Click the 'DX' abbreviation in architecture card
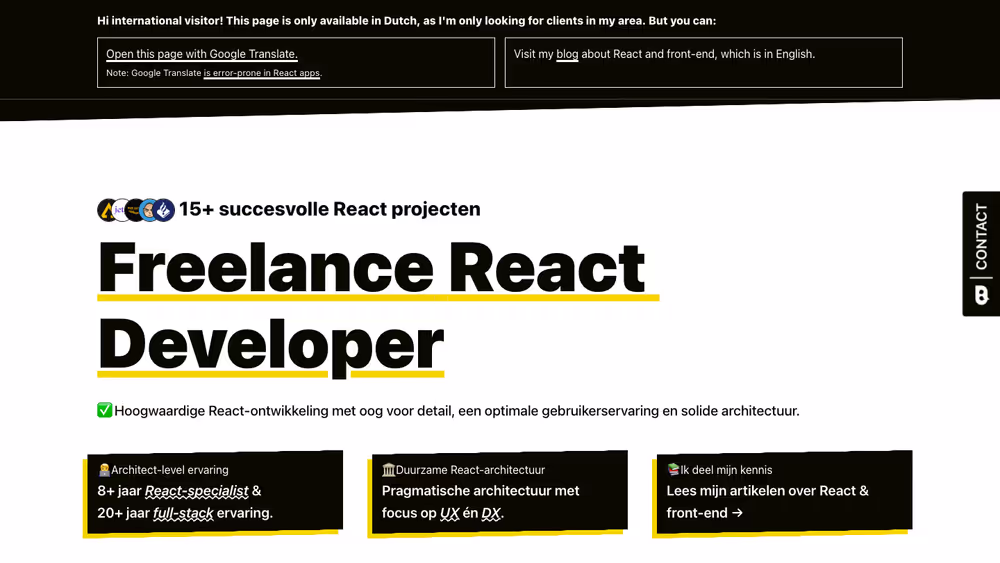This screenshot has width=1000, height=563. coord(491,513)
